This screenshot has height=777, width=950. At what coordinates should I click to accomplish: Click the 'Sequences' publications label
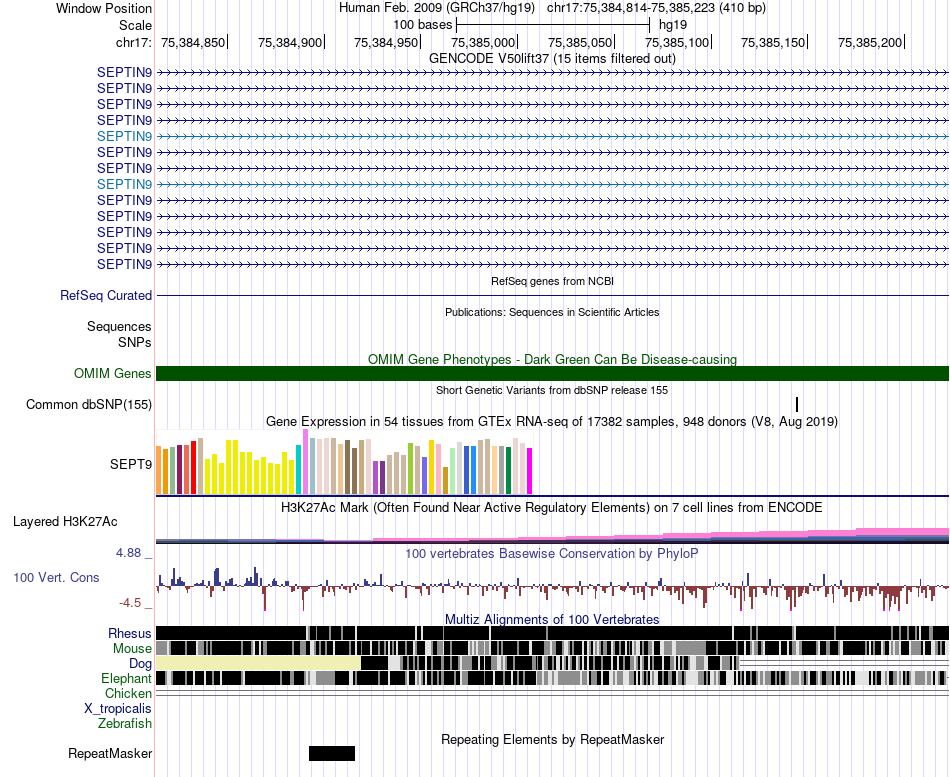[119, 327]
